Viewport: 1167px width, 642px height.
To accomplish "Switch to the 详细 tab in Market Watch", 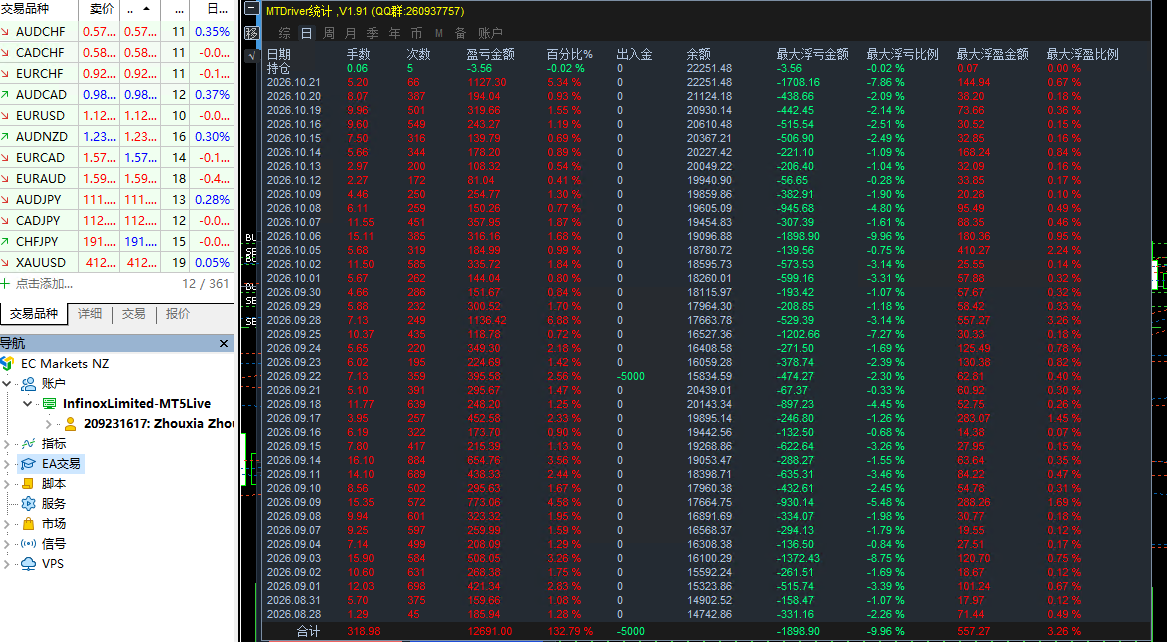I will (90, 314).
